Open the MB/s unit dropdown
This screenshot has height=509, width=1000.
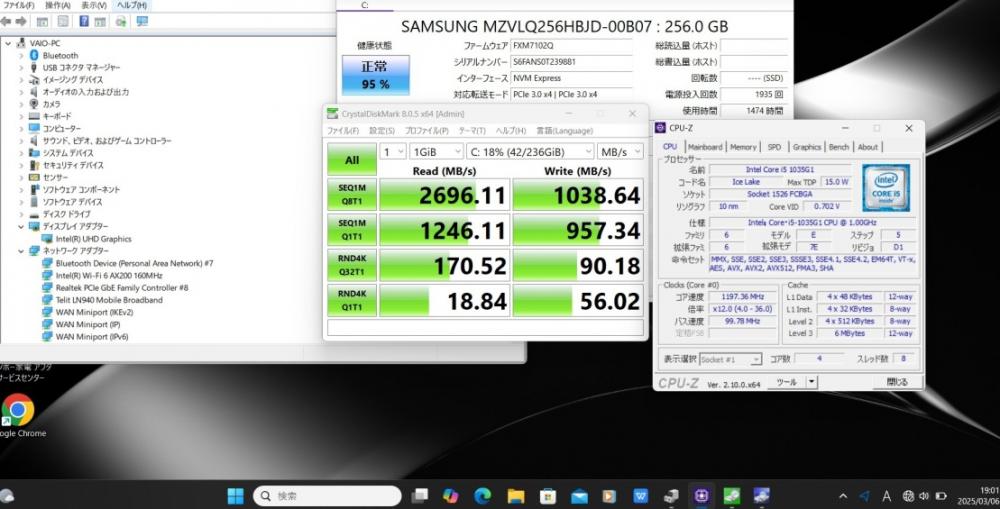coord(620,152)
